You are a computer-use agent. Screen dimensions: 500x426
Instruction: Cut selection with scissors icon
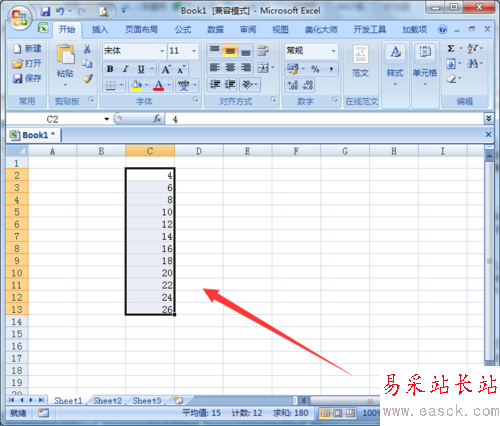pos(87,49)
